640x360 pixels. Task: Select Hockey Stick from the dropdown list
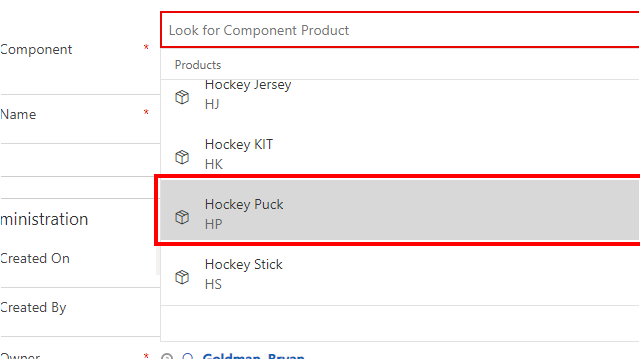tap(400, 274)
